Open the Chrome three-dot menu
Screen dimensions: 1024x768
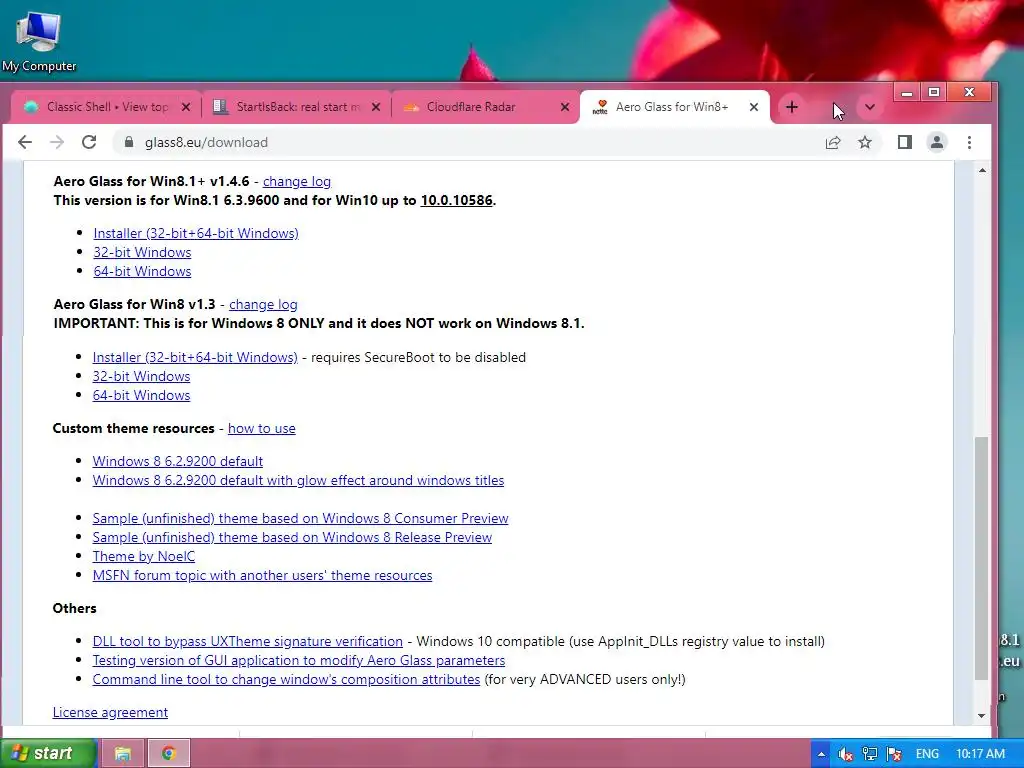(x=969, y=142)
